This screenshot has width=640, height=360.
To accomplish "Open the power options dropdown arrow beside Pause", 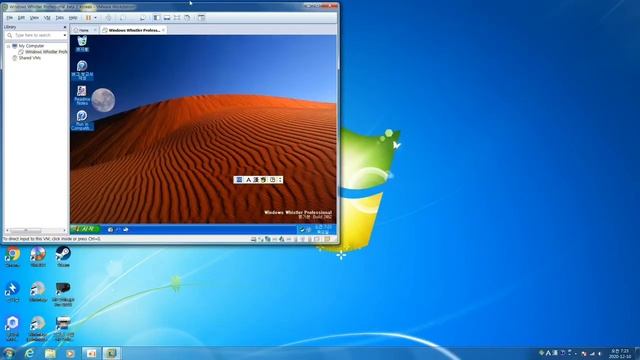I will [96, 18].
